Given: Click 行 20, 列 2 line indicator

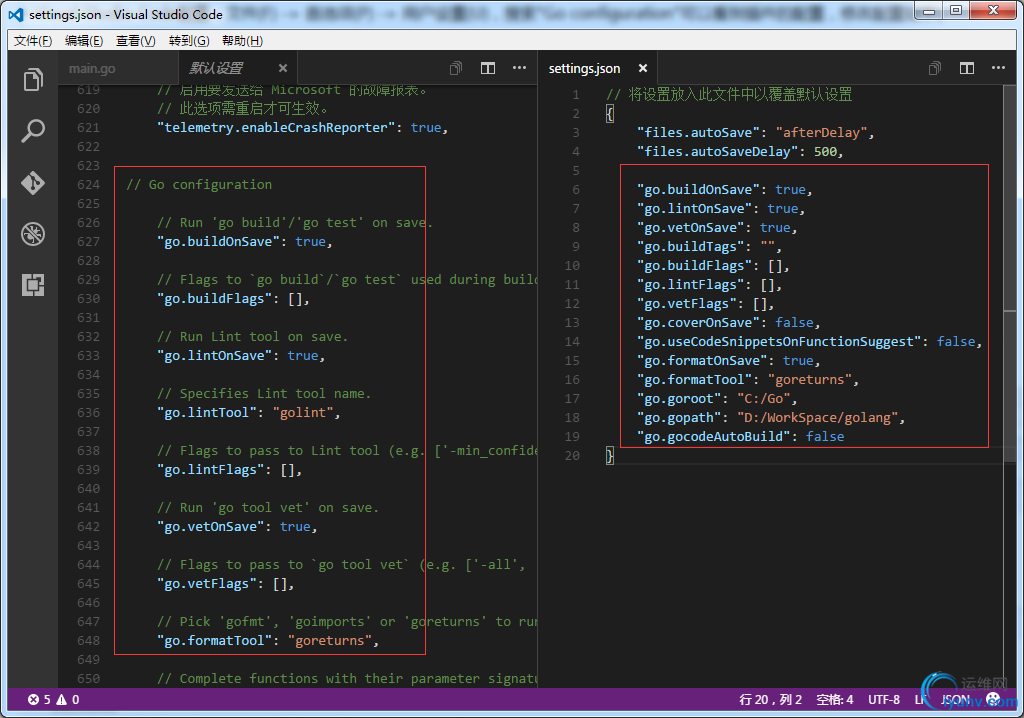Looking at the screenshot, I should [771, 700].
